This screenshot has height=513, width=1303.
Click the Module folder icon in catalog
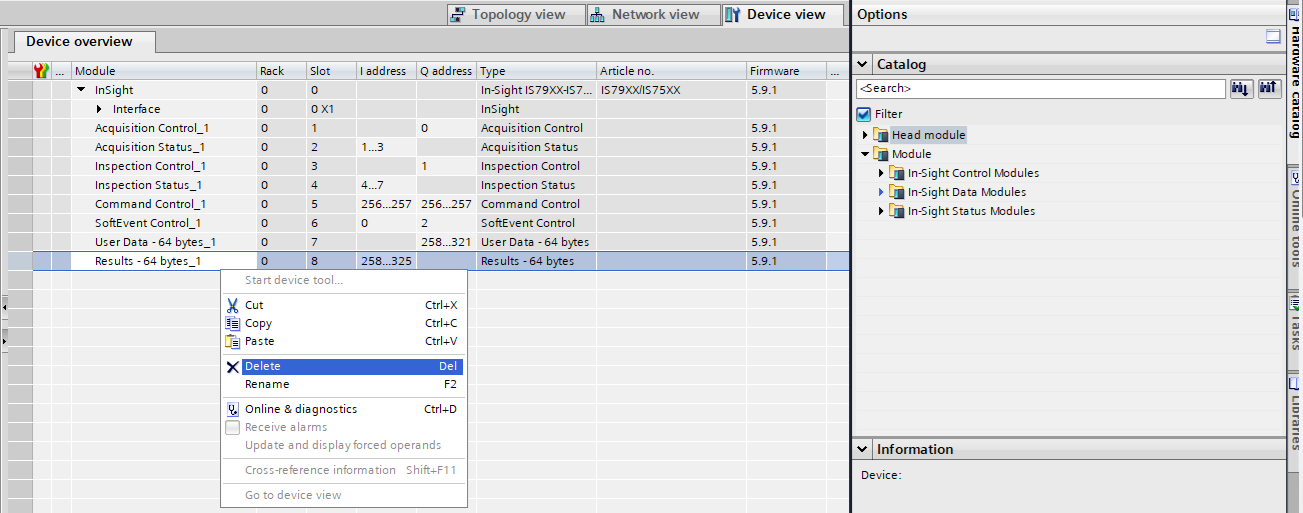click(x=881, y=154)
